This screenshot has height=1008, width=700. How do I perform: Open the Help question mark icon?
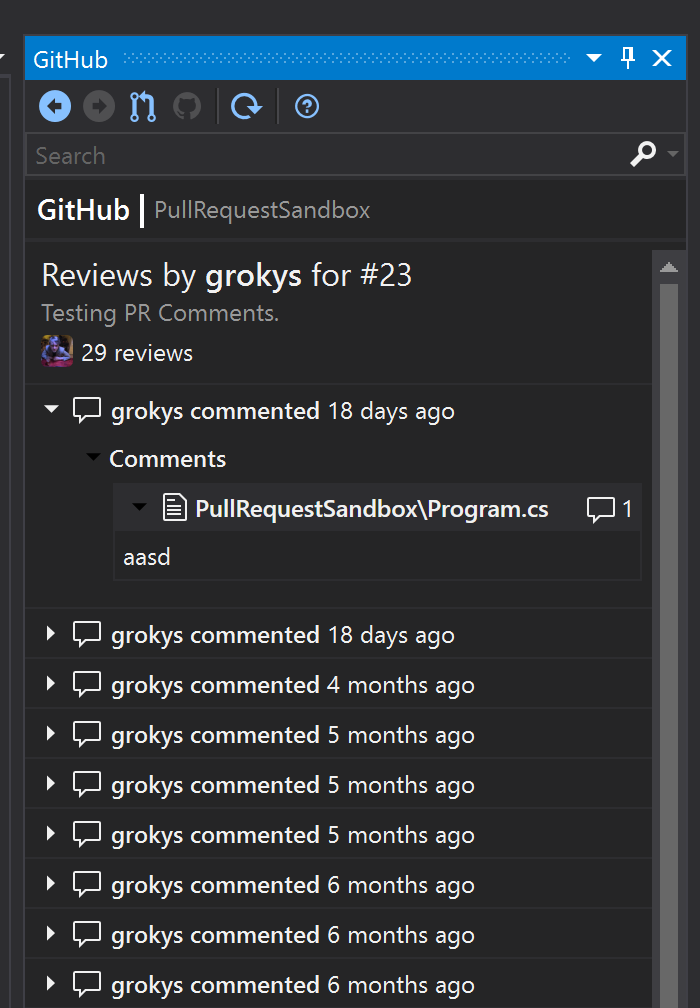[307, 106]
